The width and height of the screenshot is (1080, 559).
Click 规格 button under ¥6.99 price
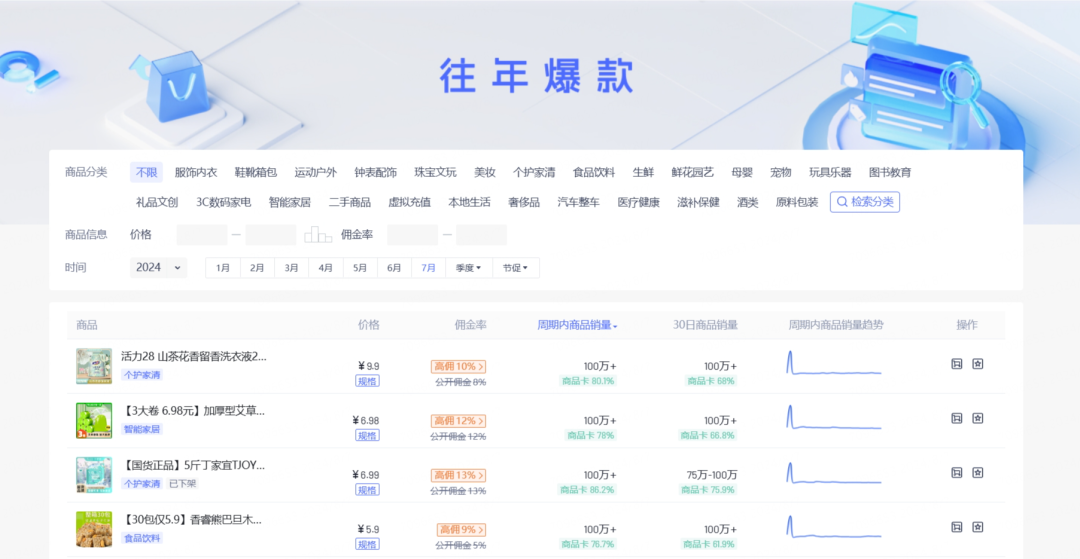[367, 489]
